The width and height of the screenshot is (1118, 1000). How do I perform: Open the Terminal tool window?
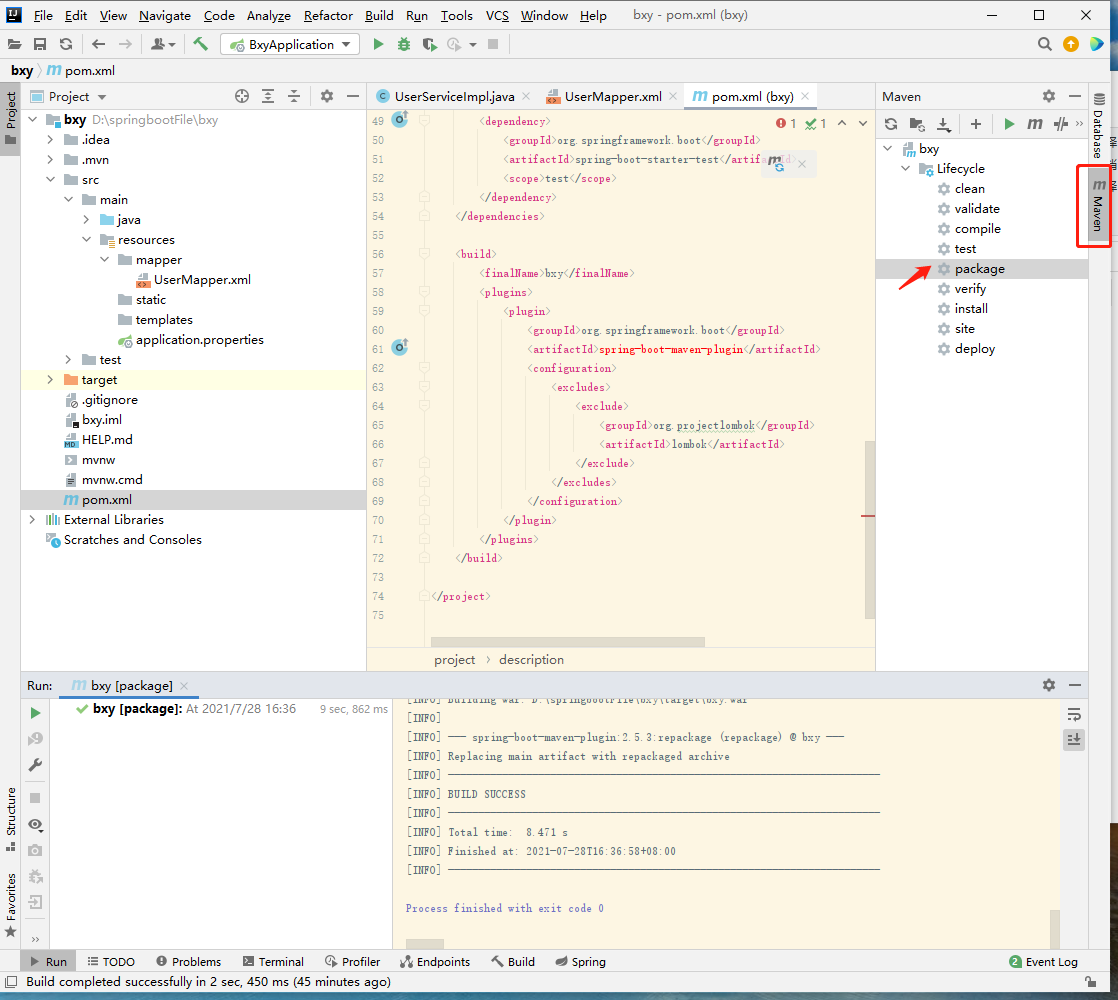(x=272, y=961)
